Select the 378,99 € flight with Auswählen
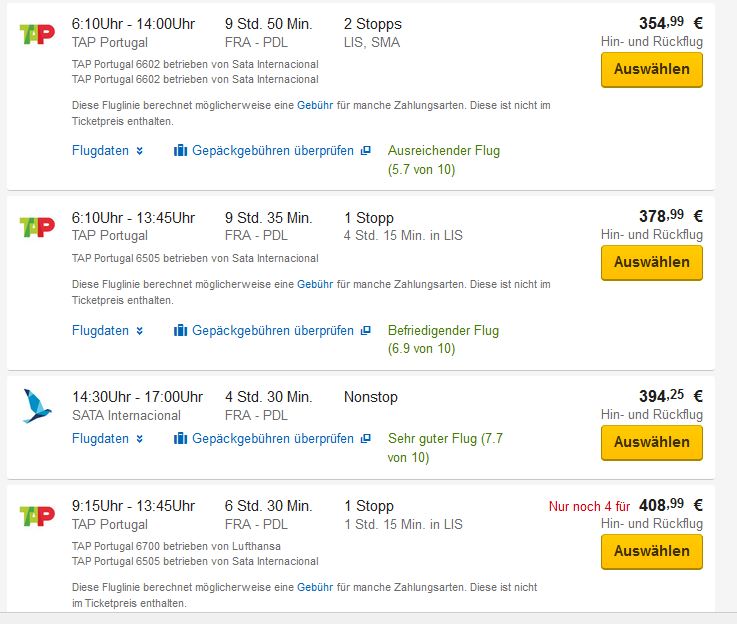This screenshot has height=624, width=737. click(x=651, y=263)
